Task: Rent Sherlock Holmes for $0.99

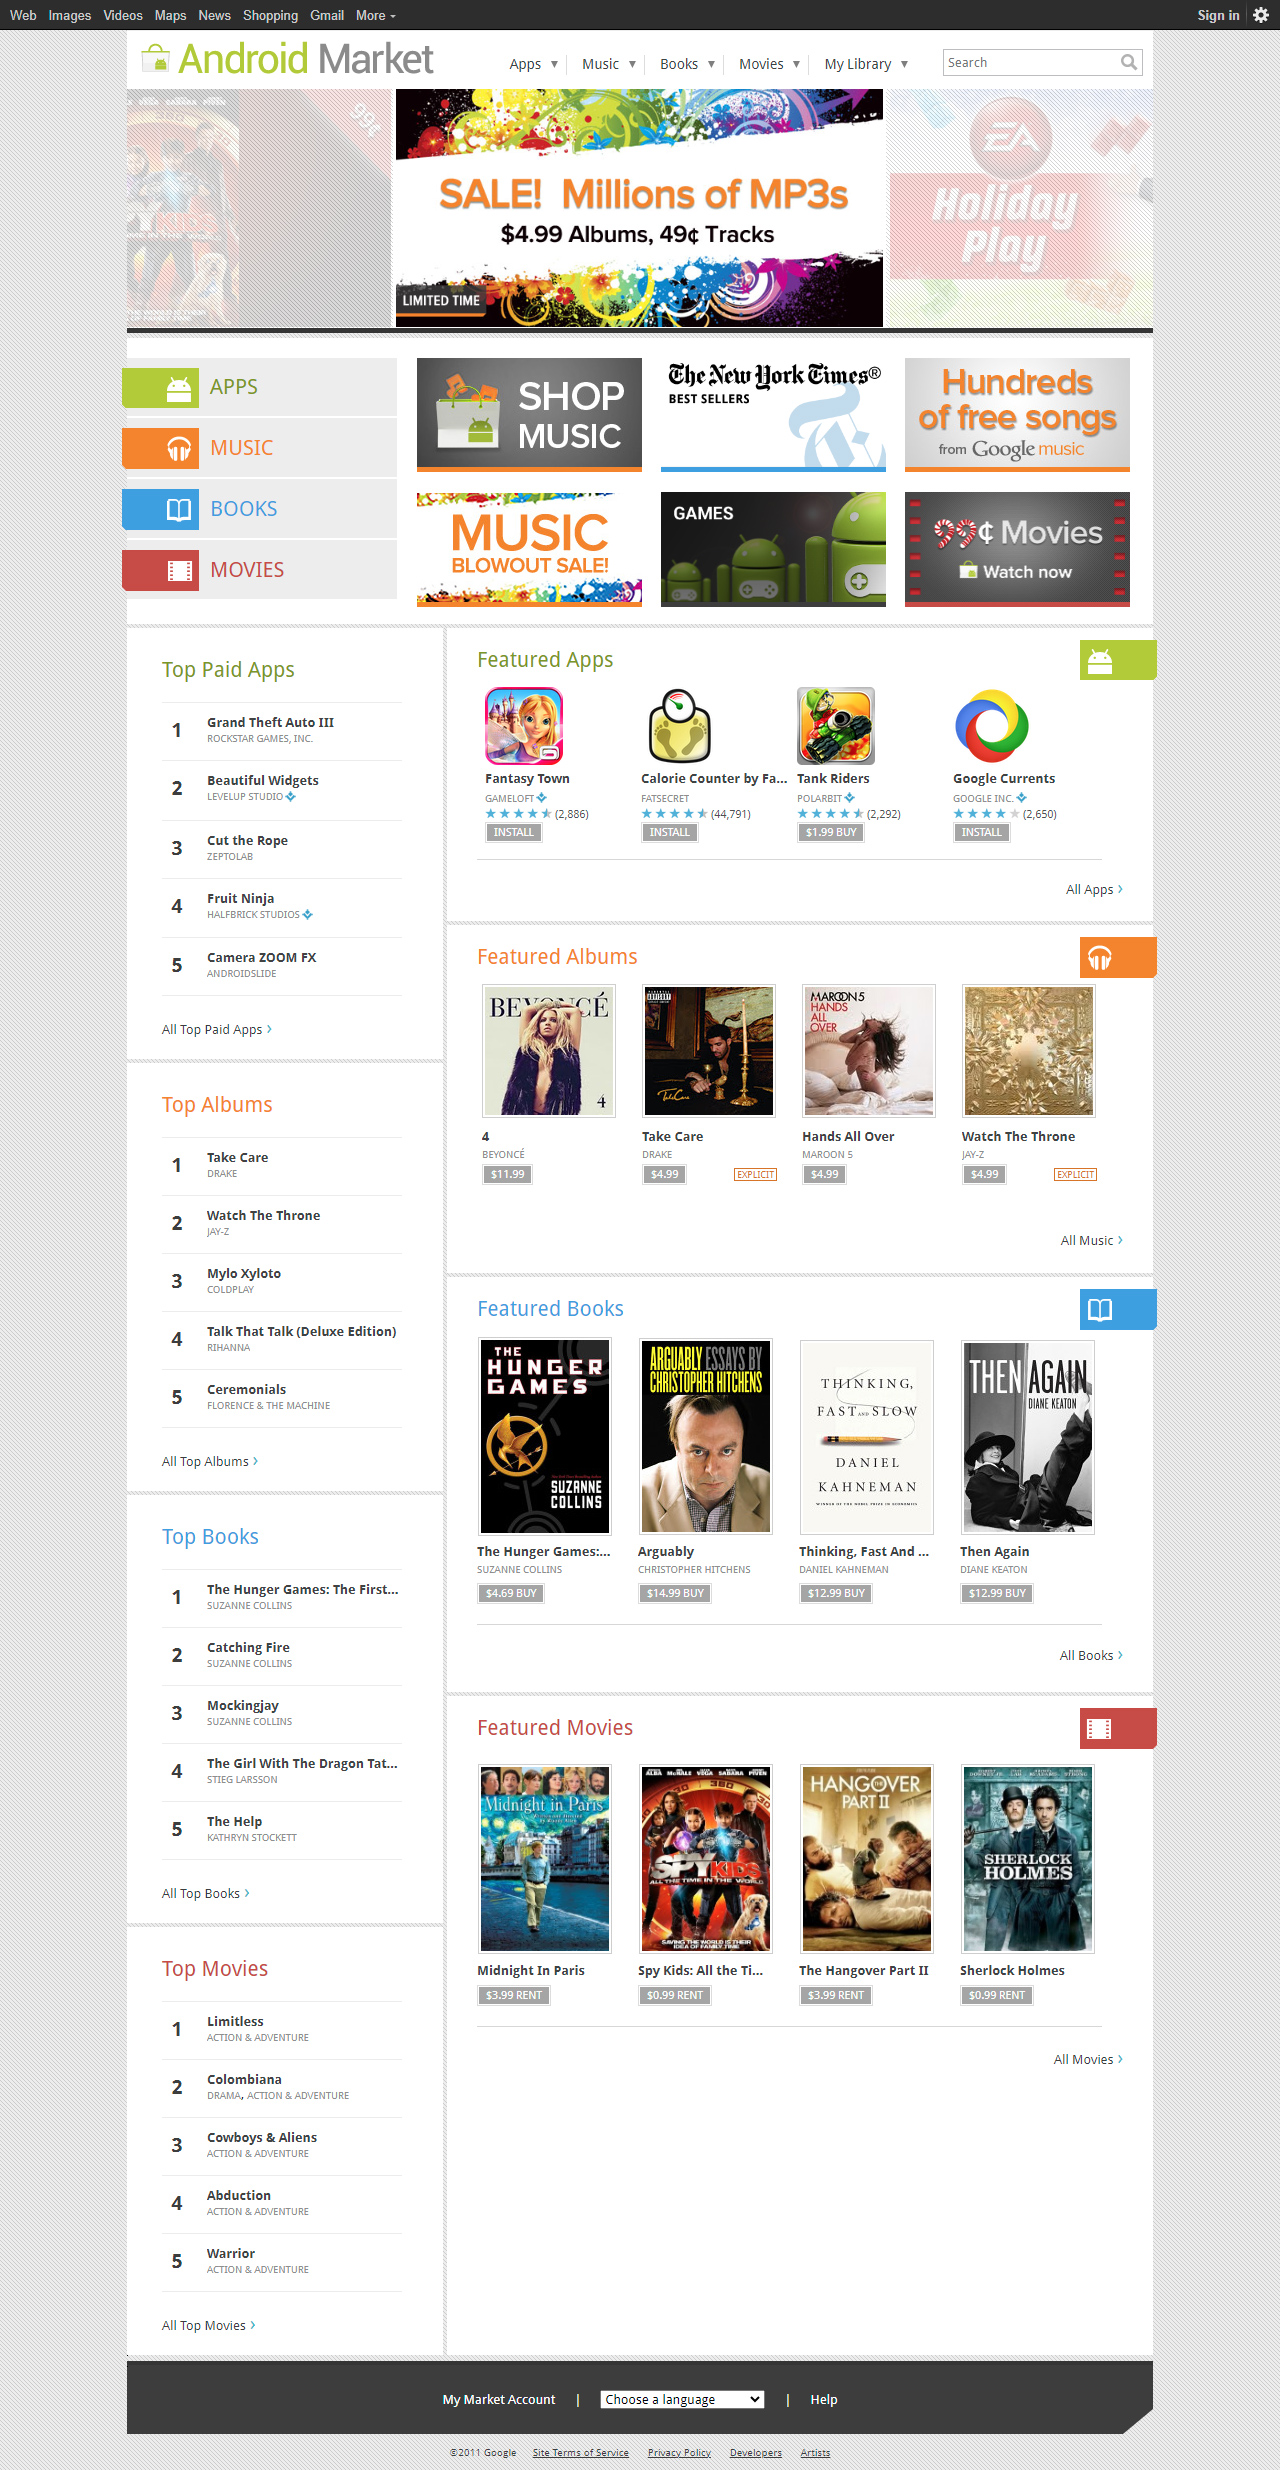Action: click(996, 1995)
